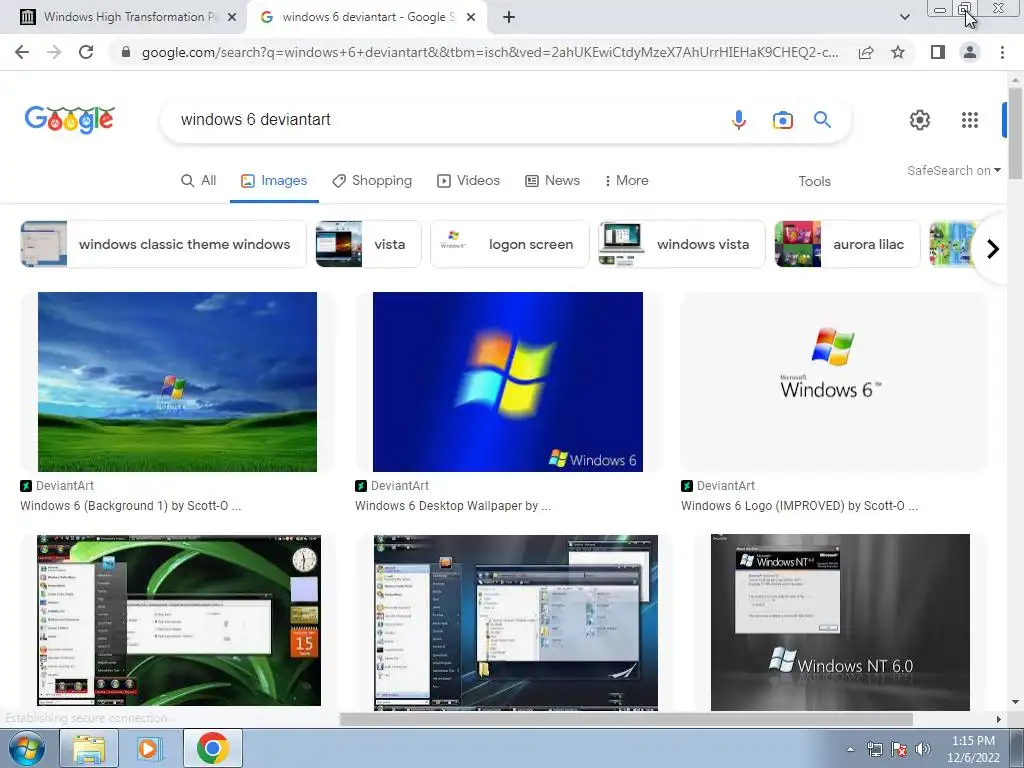Open the network tray icon
This screenshot has width=1024, height=768.
click(874, 749)
